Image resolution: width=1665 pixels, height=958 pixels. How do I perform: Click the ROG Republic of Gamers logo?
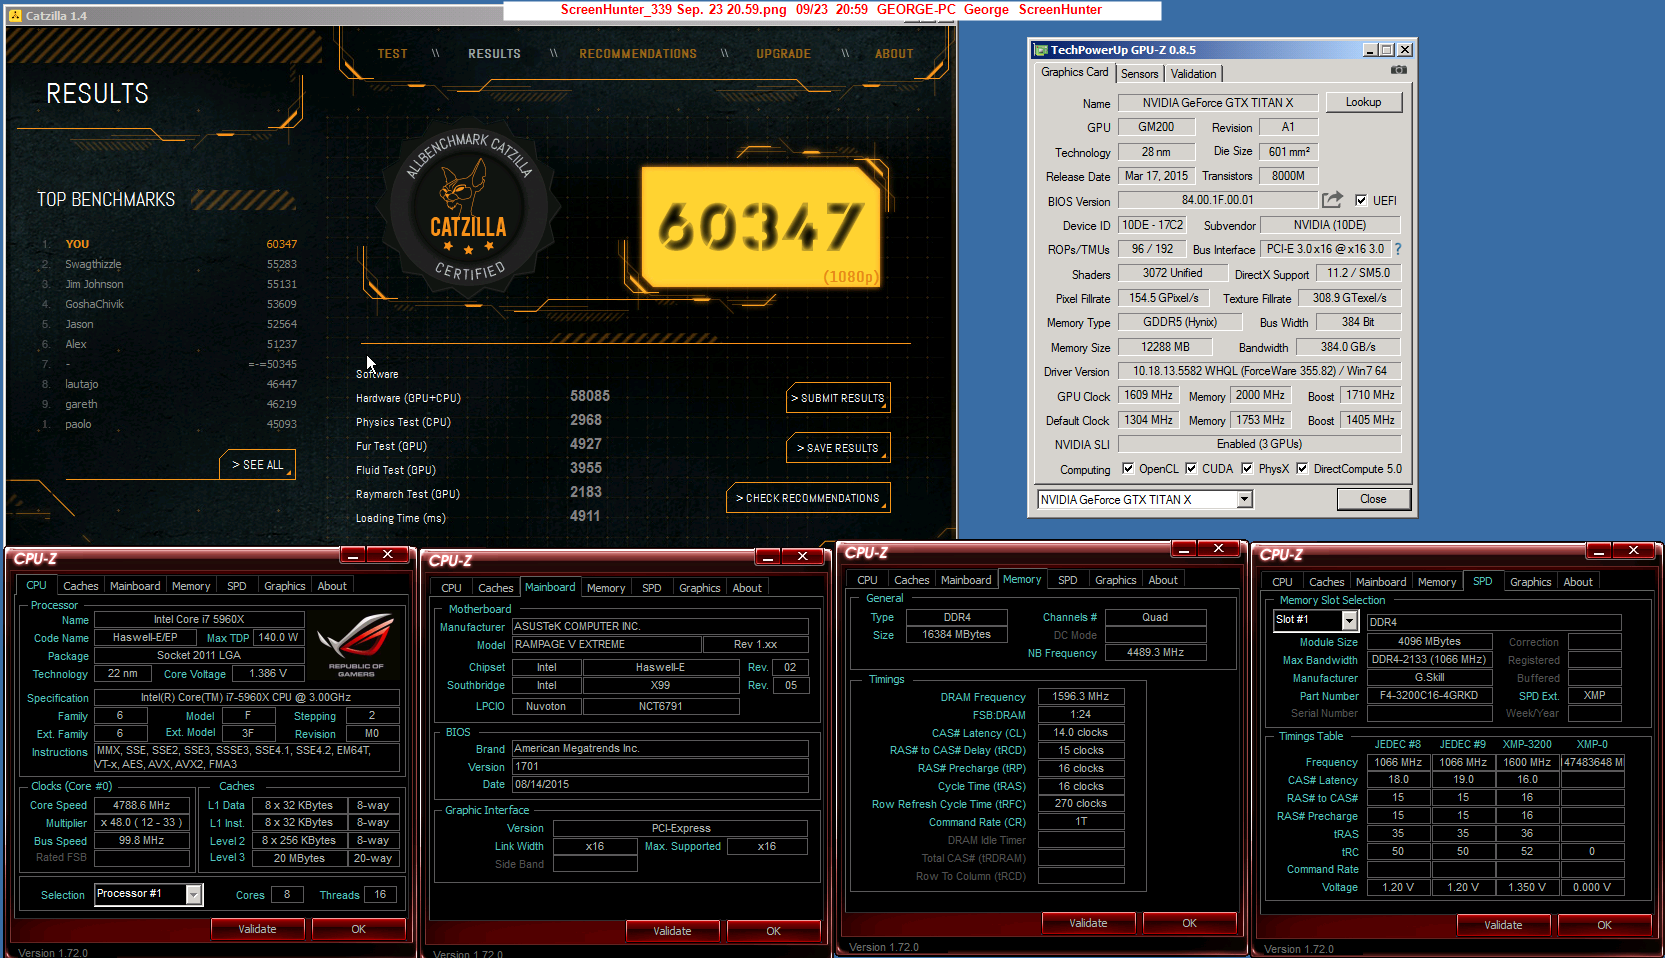[355, 643]
